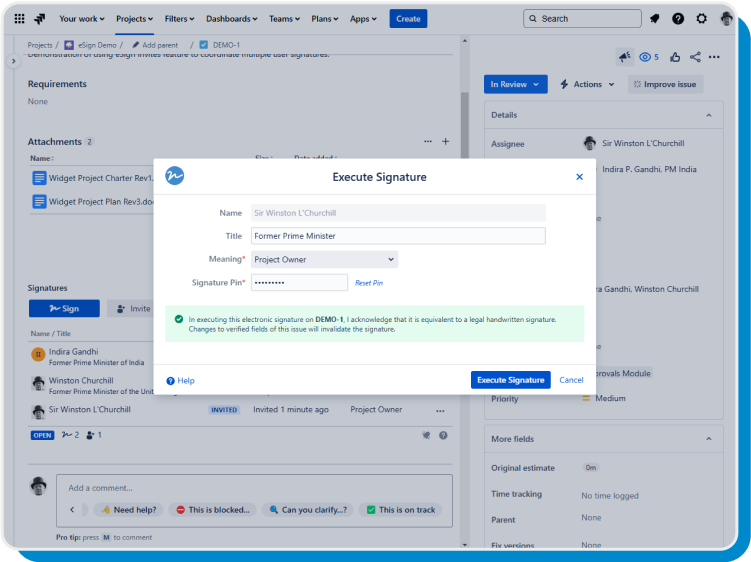The width and height of the screenshot is (751, 562).
Task: Click the signatures help question icon
Action: point(444,435)
